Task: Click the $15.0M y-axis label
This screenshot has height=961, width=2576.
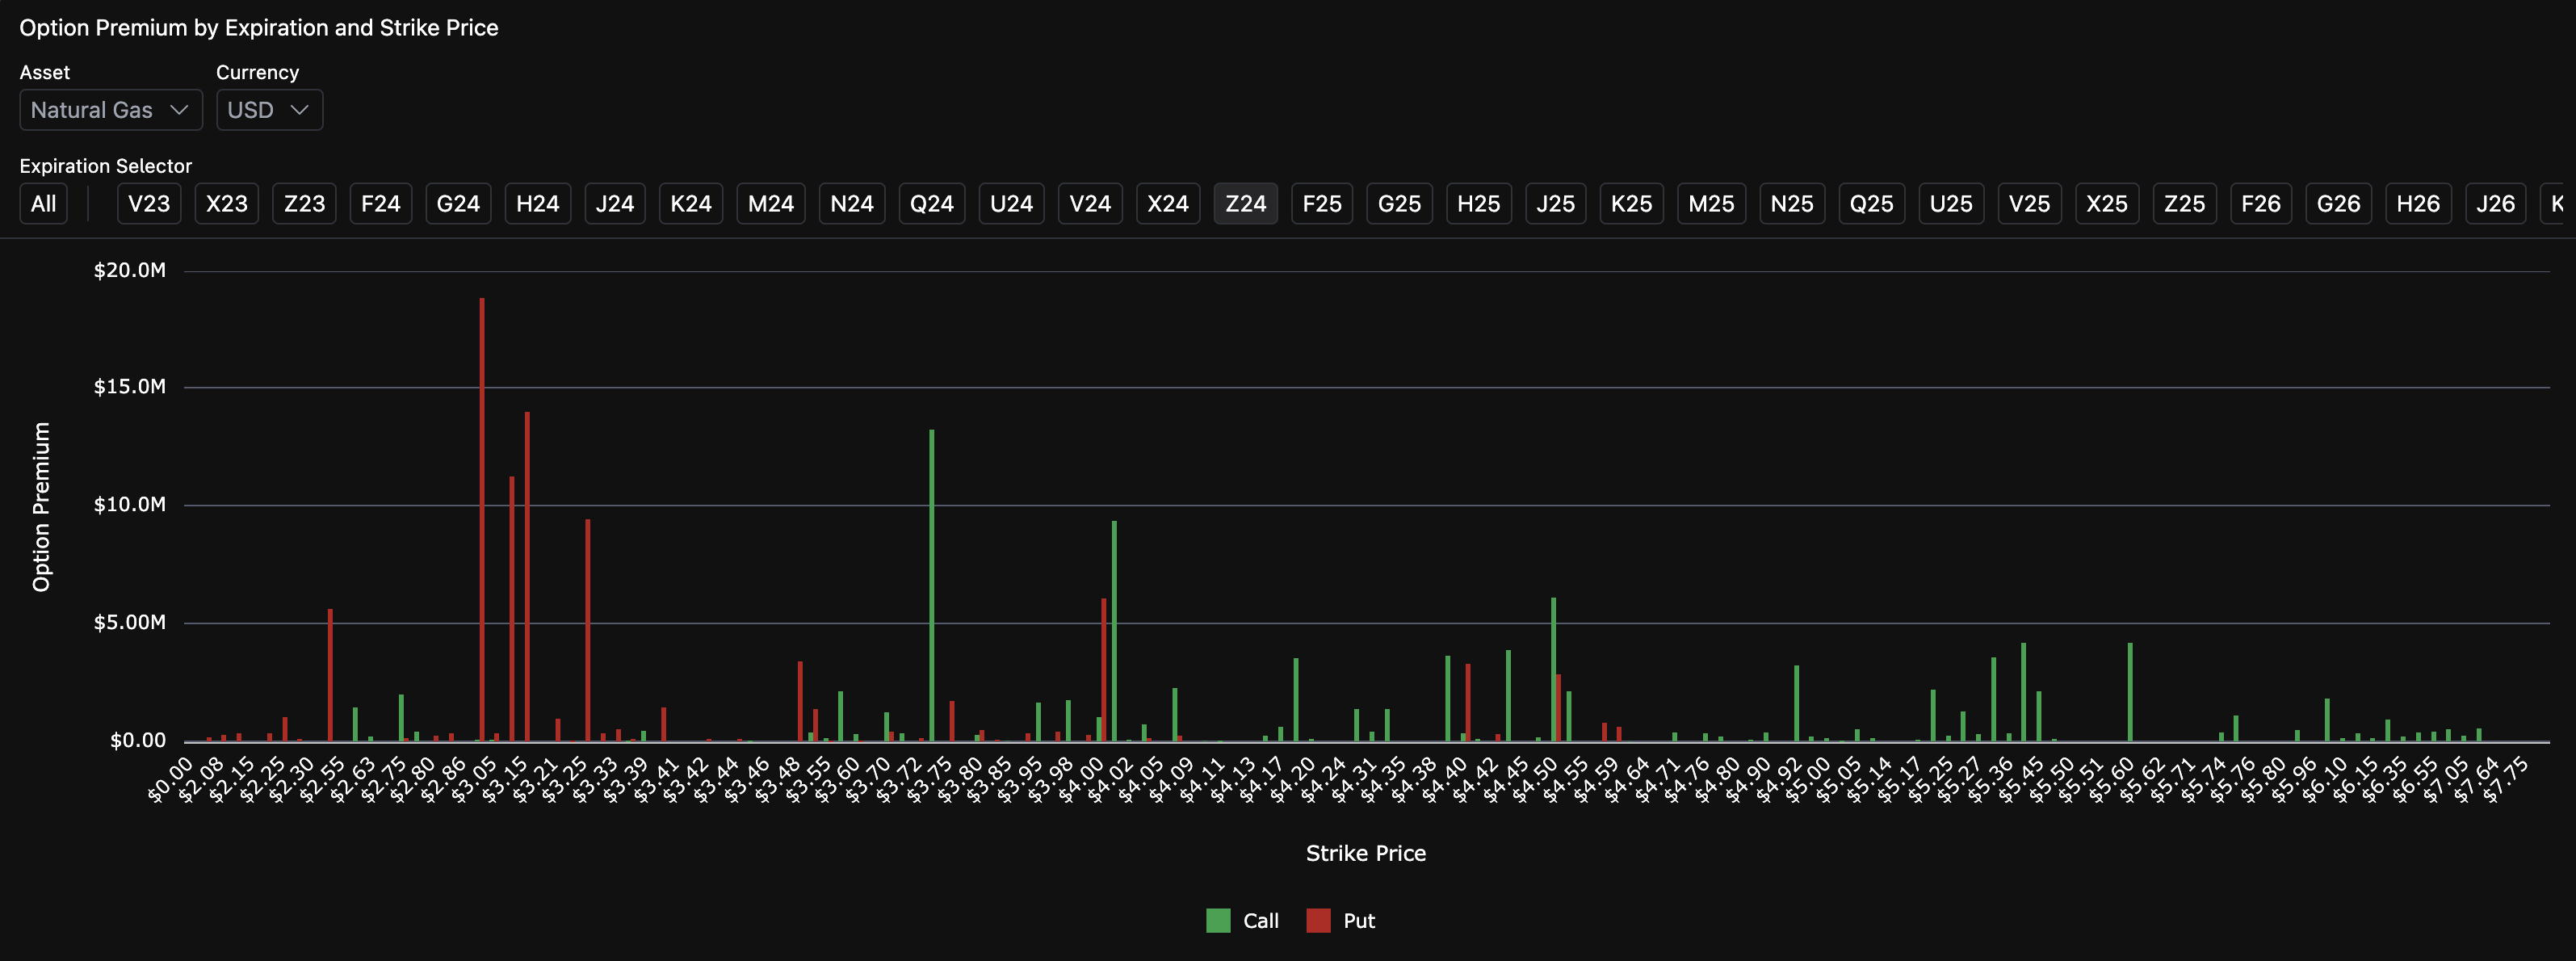Action: pos(130,387)
